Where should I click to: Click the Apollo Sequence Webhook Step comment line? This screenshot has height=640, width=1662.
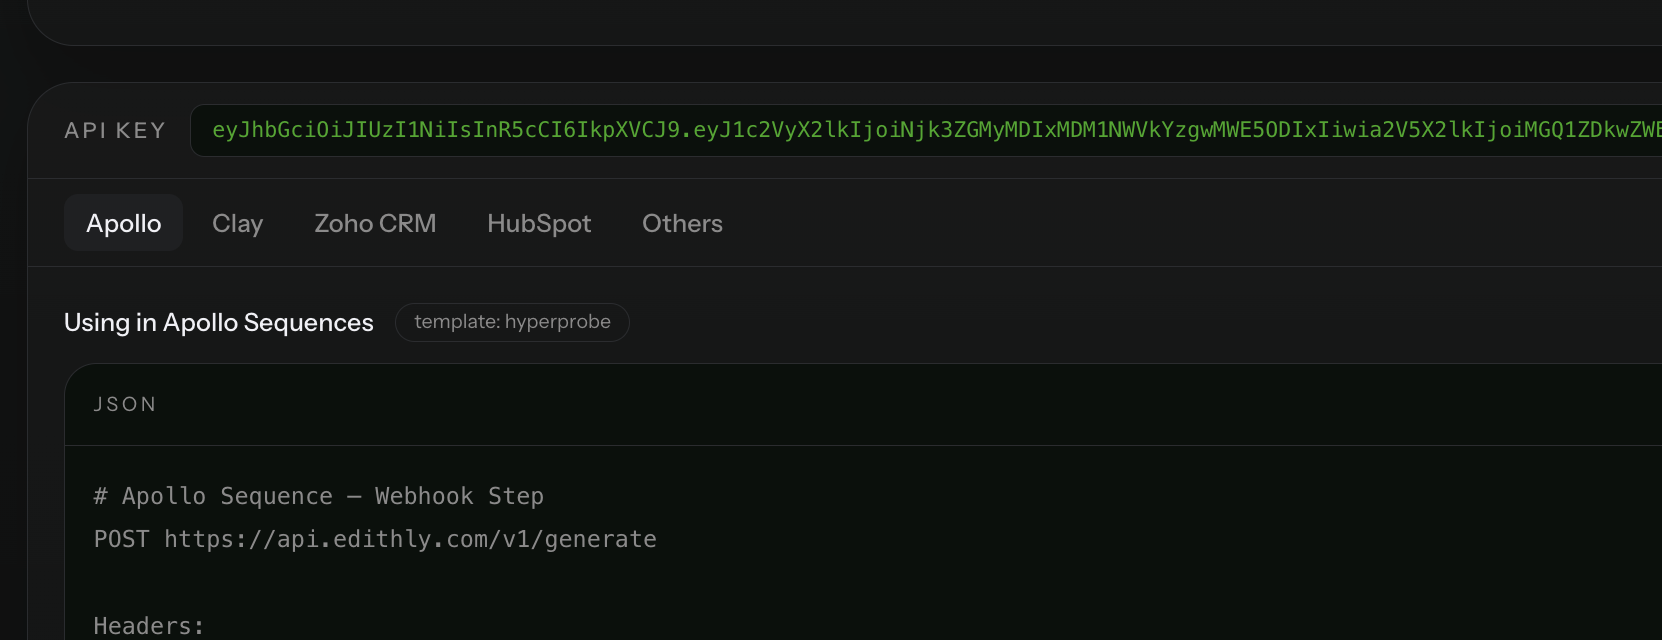click(x=319, y=496)
